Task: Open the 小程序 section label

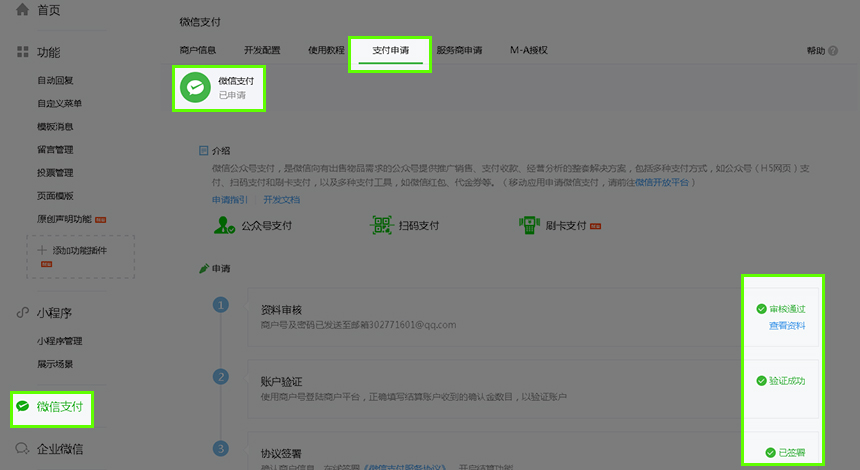Action: (54, 313)
